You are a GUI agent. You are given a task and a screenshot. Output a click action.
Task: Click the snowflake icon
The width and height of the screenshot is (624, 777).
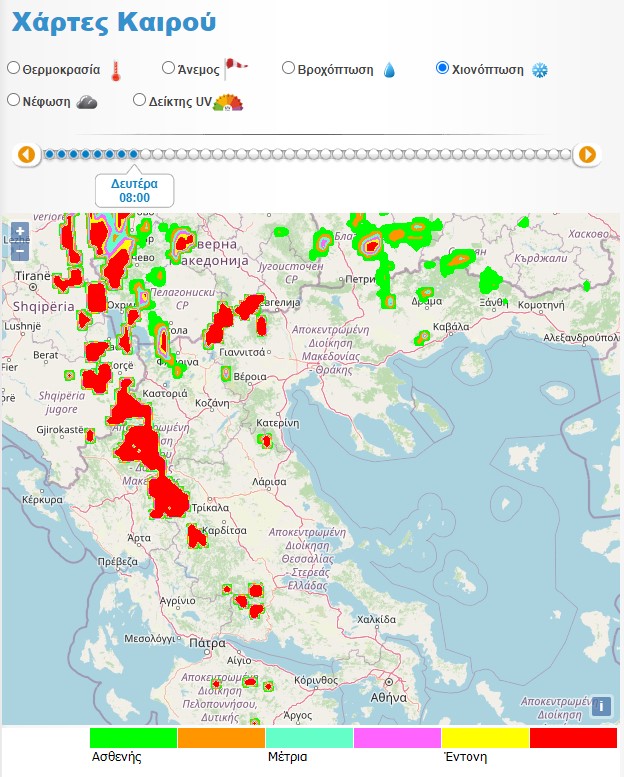click(540, 70)
